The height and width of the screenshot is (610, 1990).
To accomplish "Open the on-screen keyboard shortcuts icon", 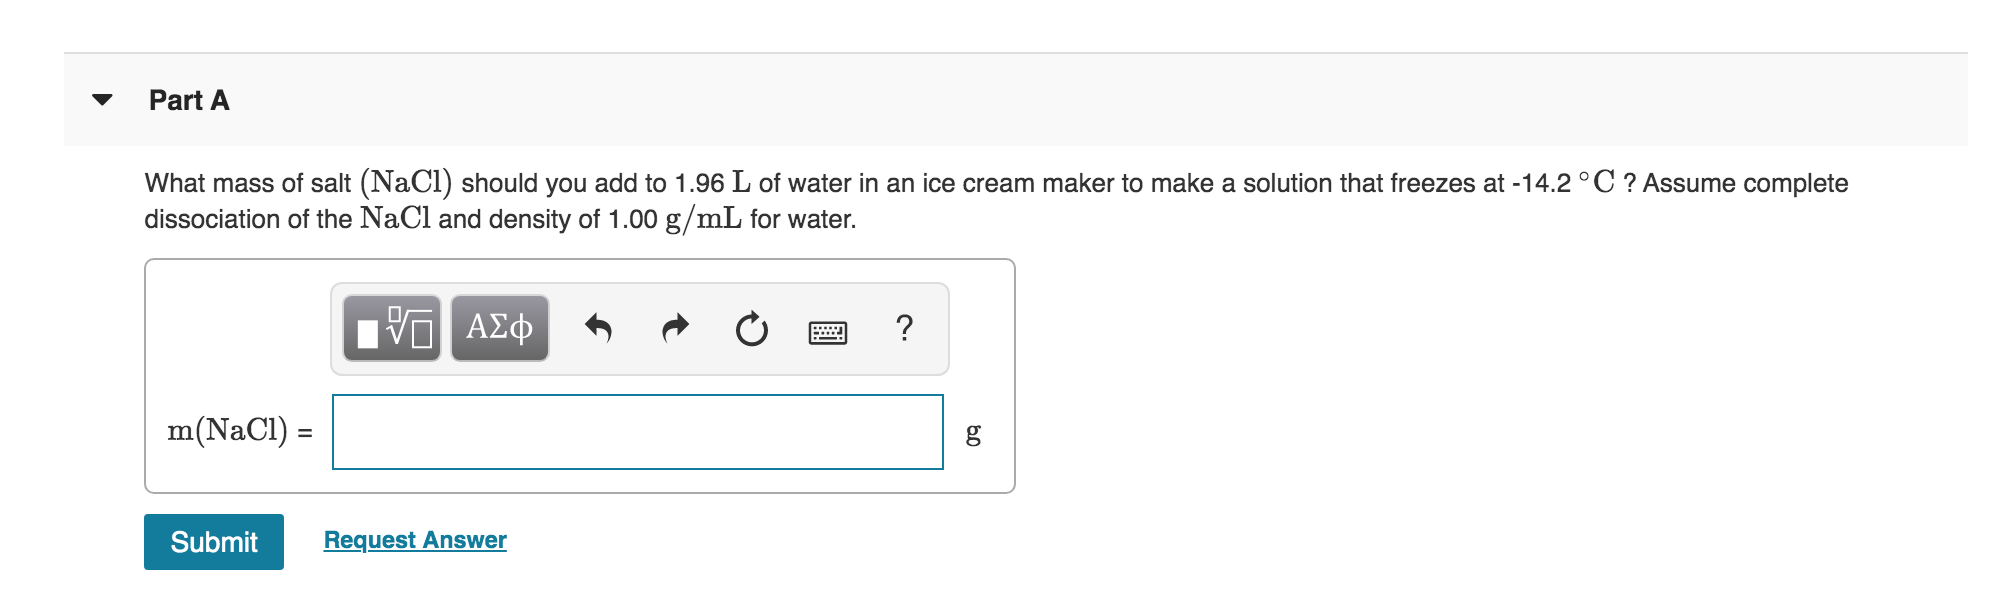I will [830, 328].
